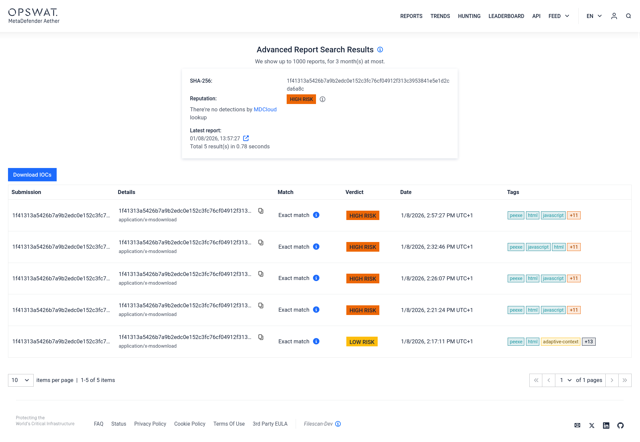The image size is (640, 442).
Task: Click the Verdict column header
Action: (354, 192)
